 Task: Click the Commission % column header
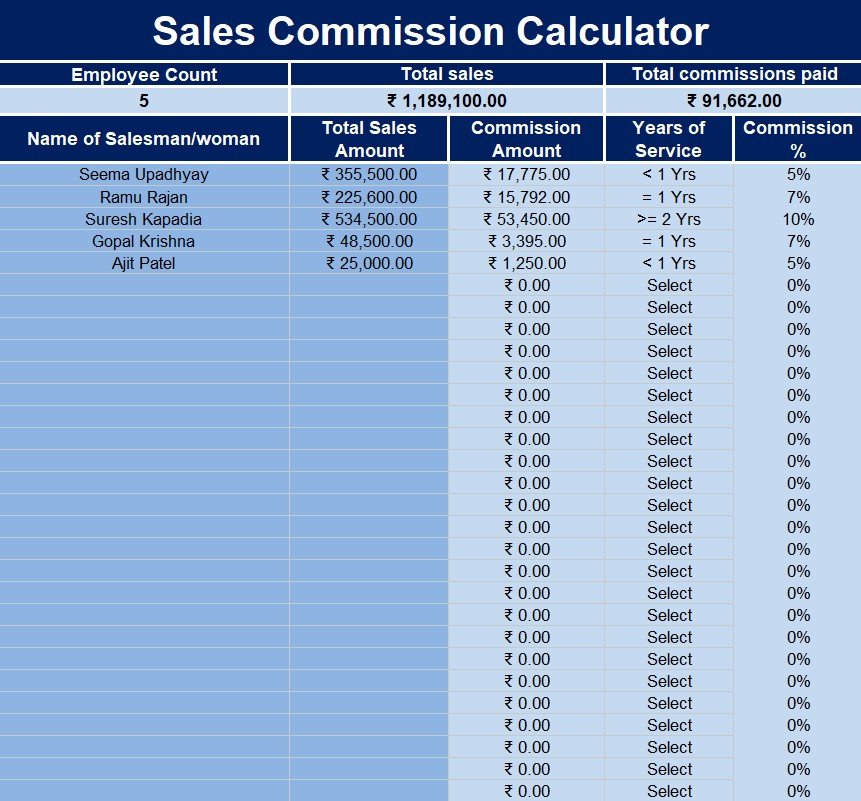tap(797, 139)
